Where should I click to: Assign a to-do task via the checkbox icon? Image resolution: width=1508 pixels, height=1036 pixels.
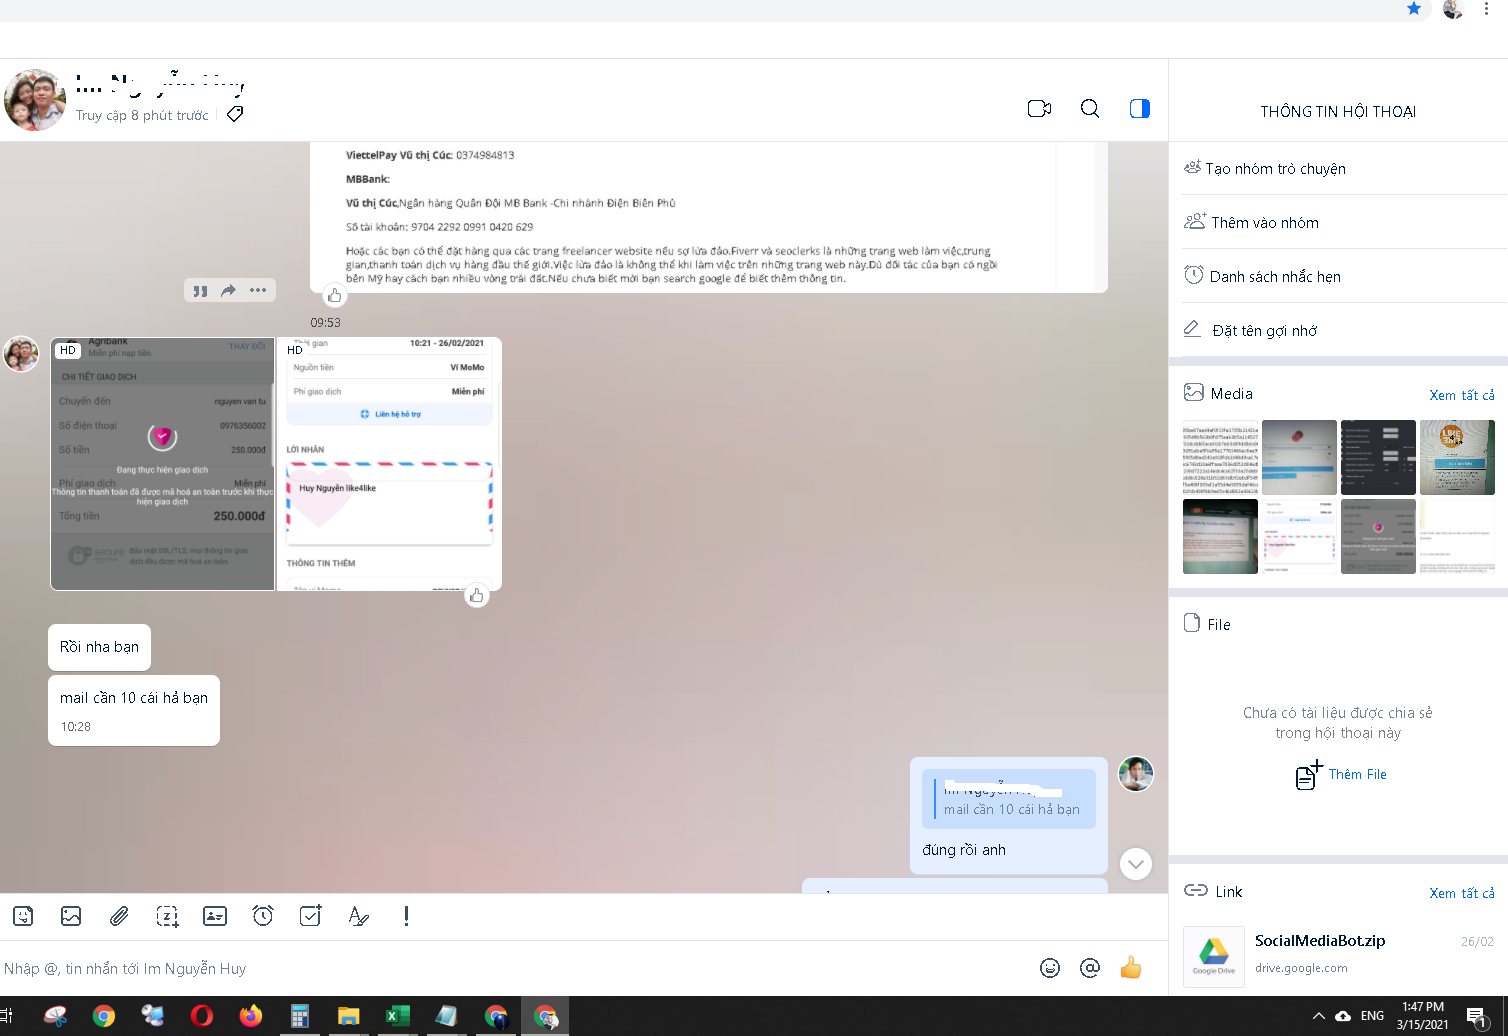coord(311,916)
